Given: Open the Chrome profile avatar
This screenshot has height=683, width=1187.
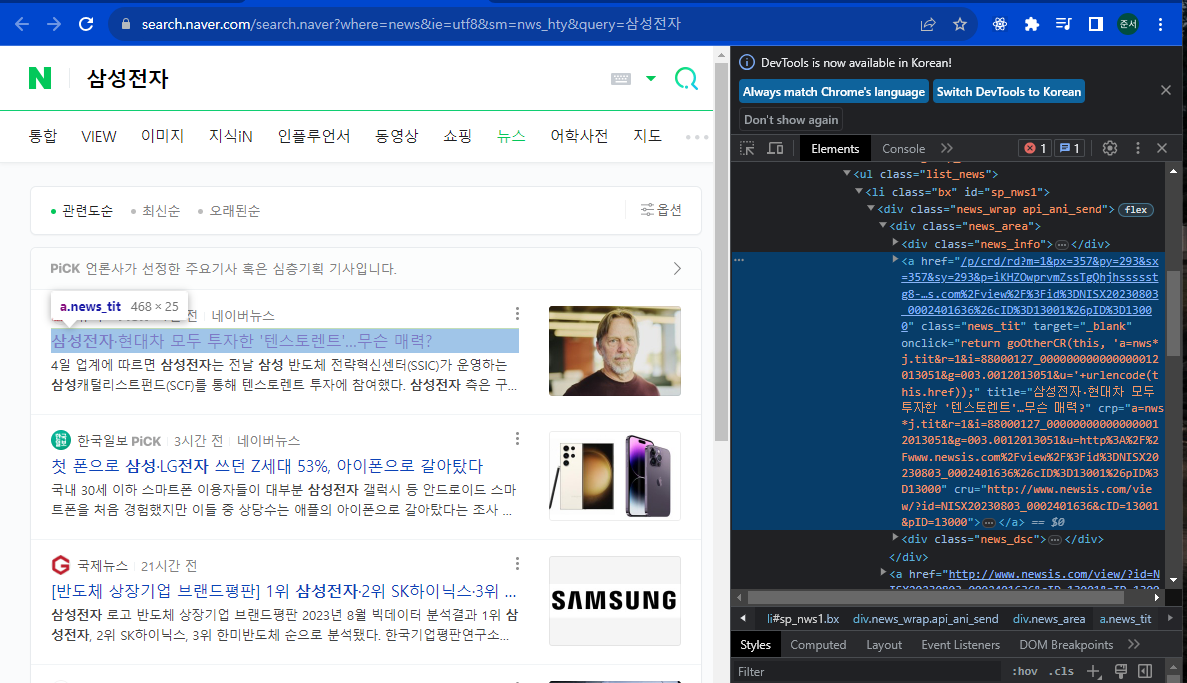Looking at the screenshot, I should click(1128, 24).
